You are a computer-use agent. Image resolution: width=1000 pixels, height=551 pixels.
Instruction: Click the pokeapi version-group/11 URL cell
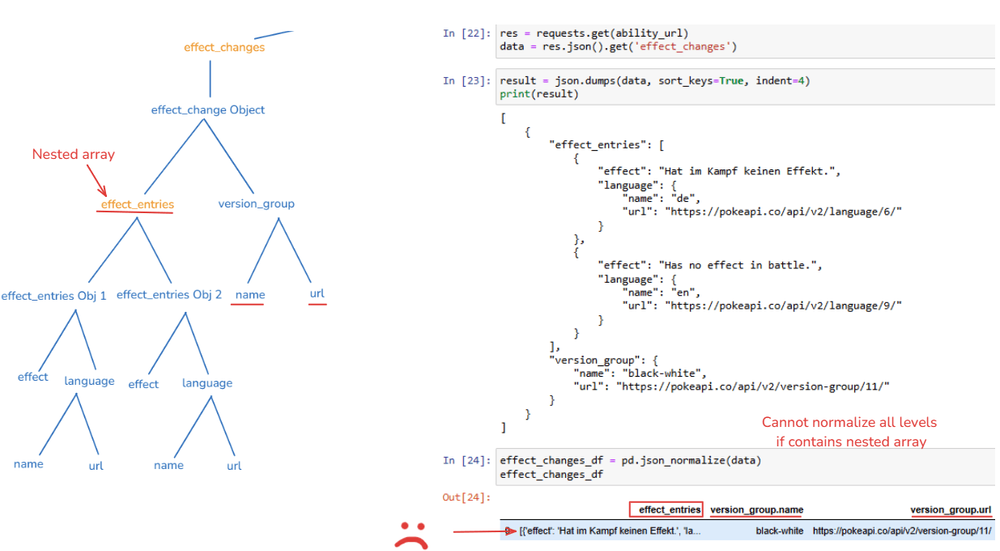pyautogui.click(x=902, y=531)
